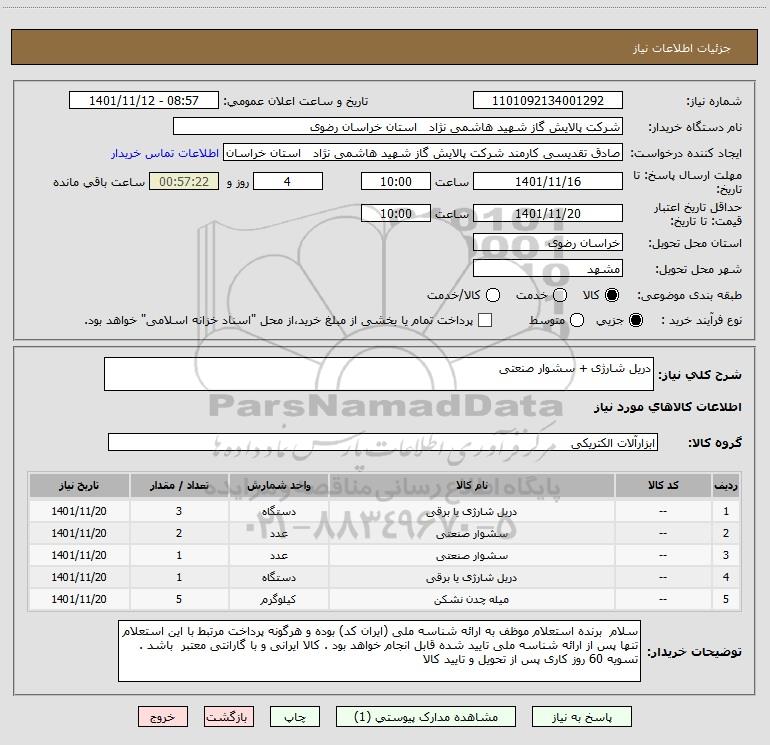Click row 2 item name سشوار صنعتی

471,533
